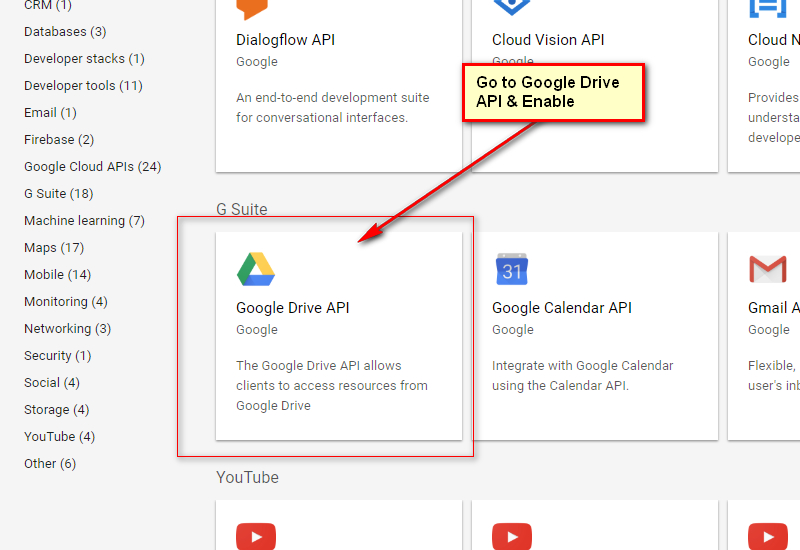
Task: Show the Developer tools (11) category
Action: [83, 86]
